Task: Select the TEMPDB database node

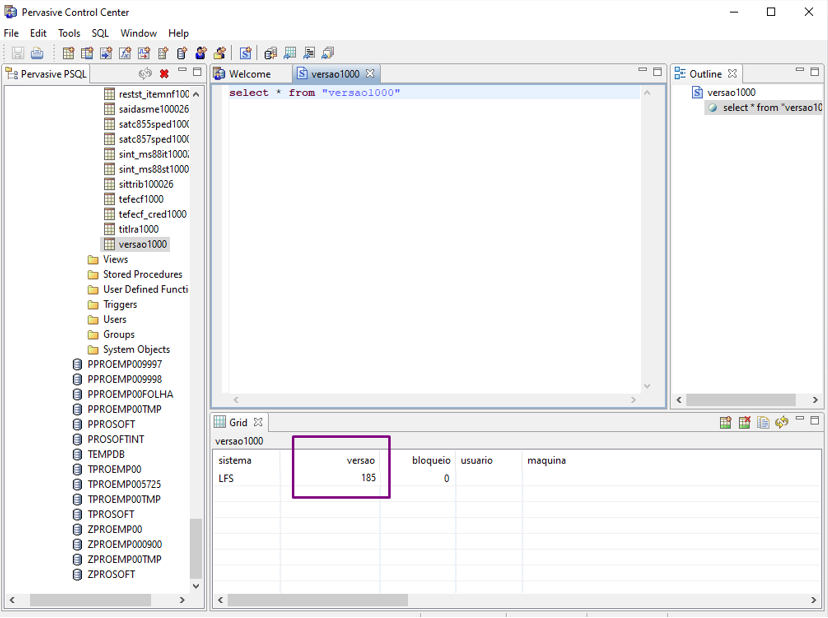Action: pos(99,454)
